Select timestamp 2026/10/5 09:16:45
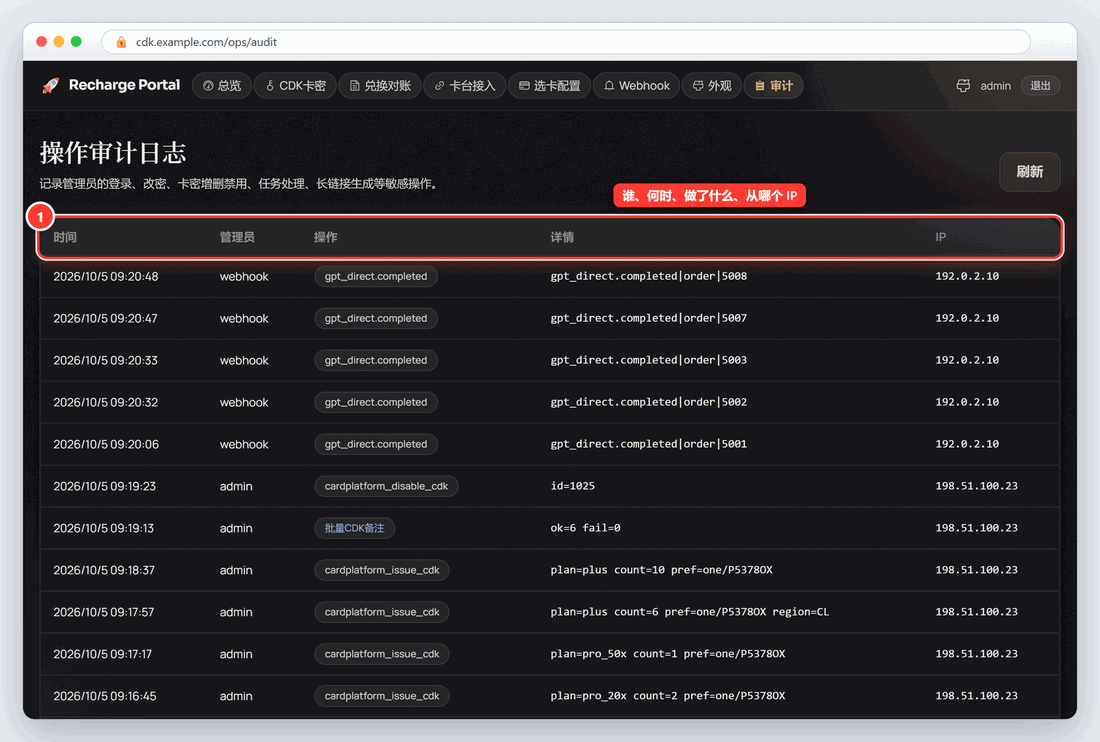 pos(105,696)
